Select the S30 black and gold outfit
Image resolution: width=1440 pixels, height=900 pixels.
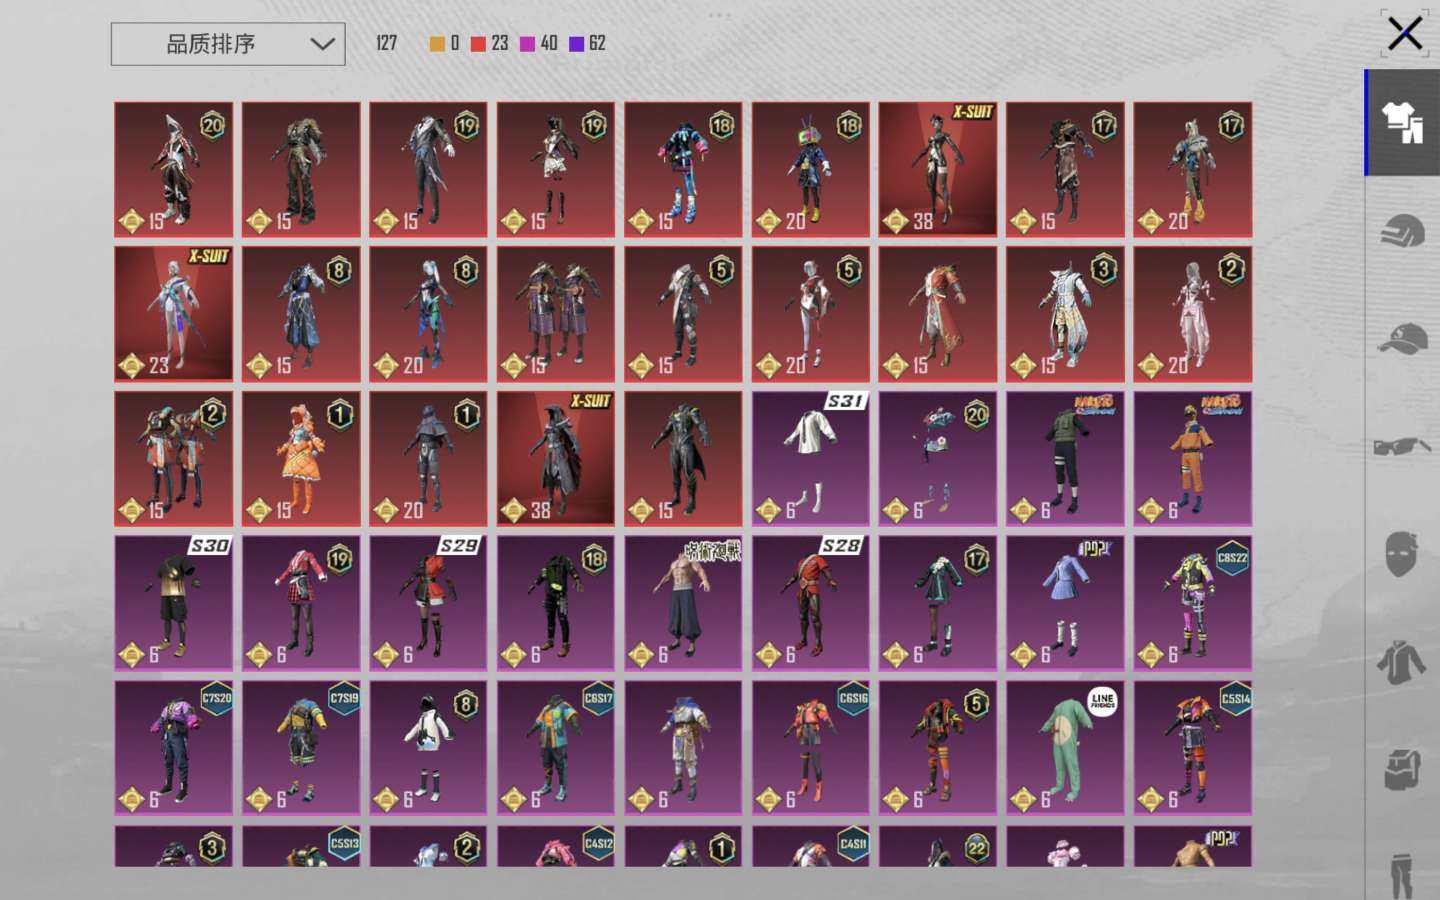coord(174,603)
